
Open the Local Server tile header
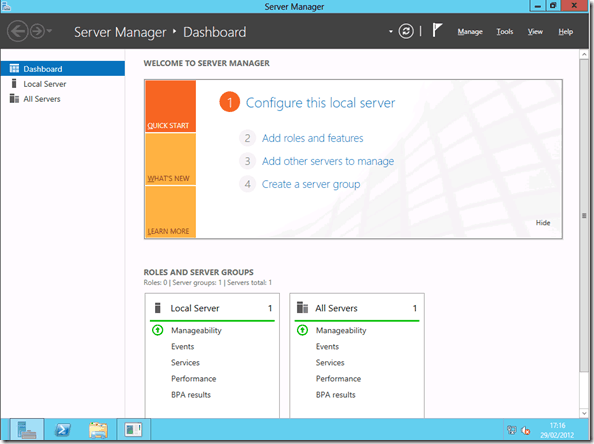[x=212, y=308]
